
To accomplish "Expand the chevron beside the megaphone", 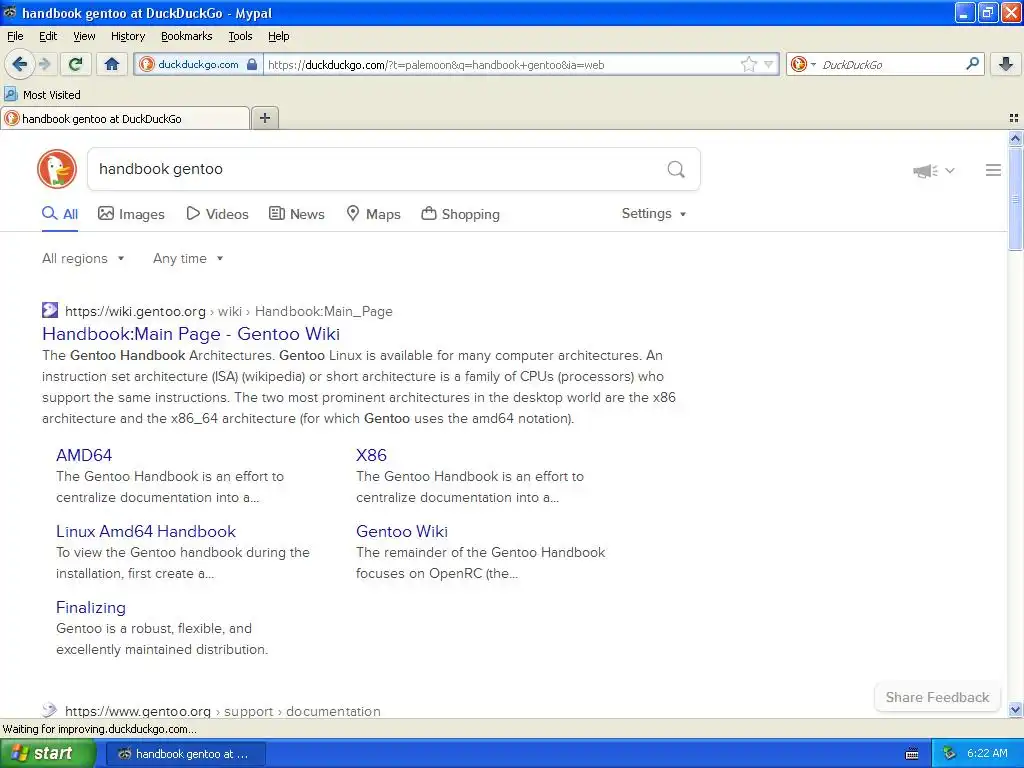I will point(950,170).
